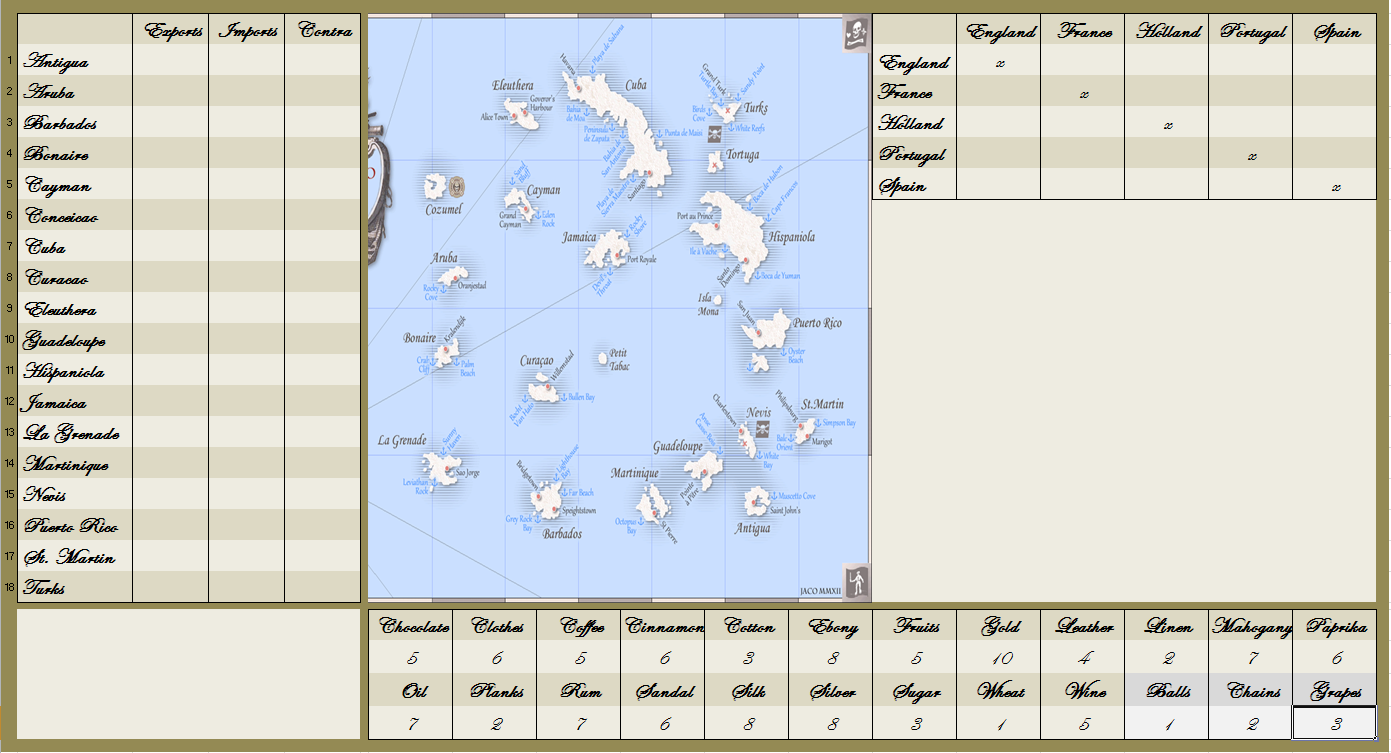Click the selected Grapes value cell
This screenshot has width=1391, height=753.
point(1335,723)
